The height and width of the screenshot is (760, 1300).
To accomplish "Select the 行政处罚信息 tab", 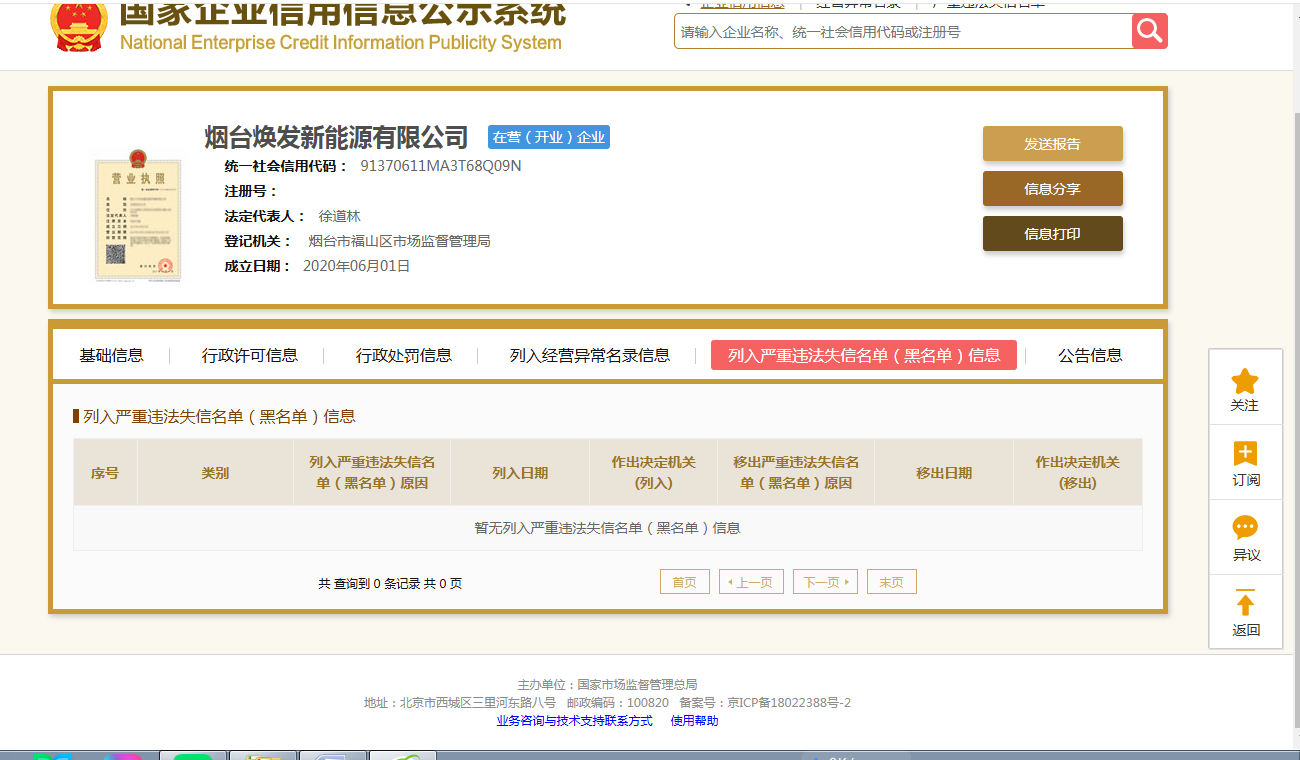I will 404,355.
